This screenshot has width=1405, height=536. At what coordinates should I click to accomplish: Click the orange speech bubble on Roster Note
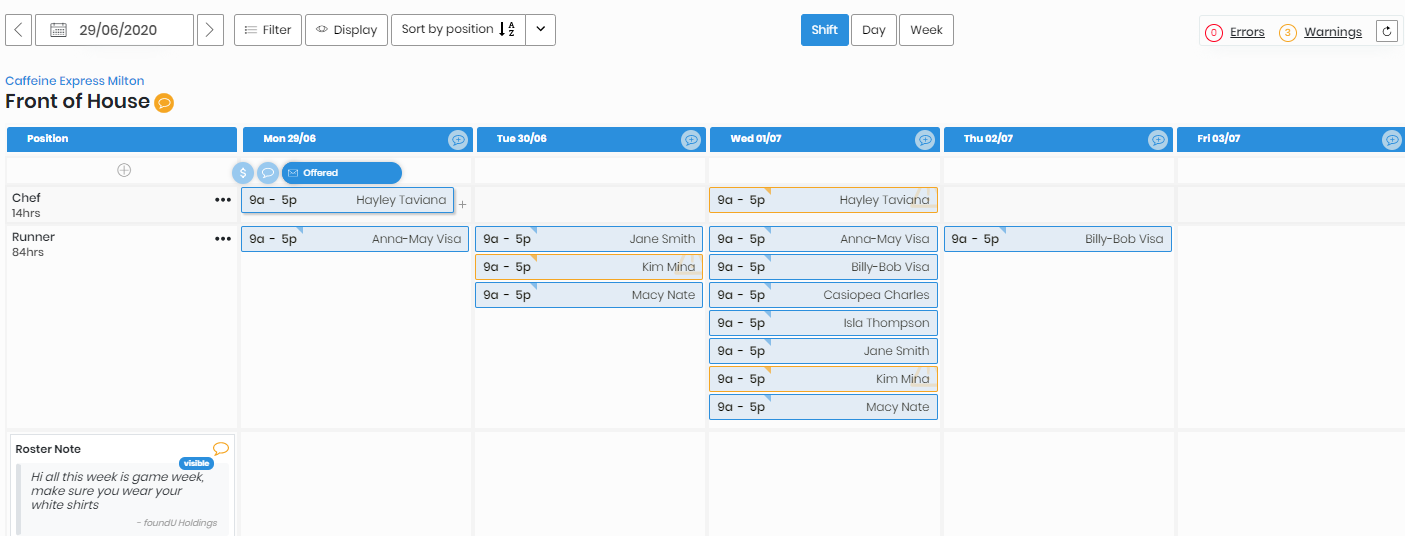tap(221, 449)
